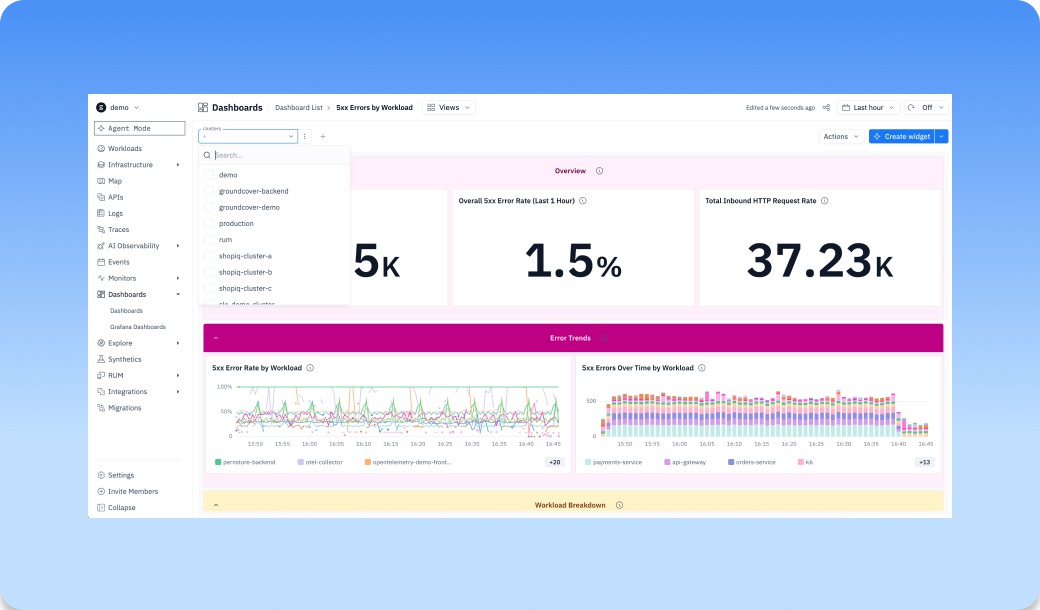Image resolution: width=1040 pixels, height=610 pixels.
Task: Check the production cluster checkbox
Action: click(x=209, y=223)
